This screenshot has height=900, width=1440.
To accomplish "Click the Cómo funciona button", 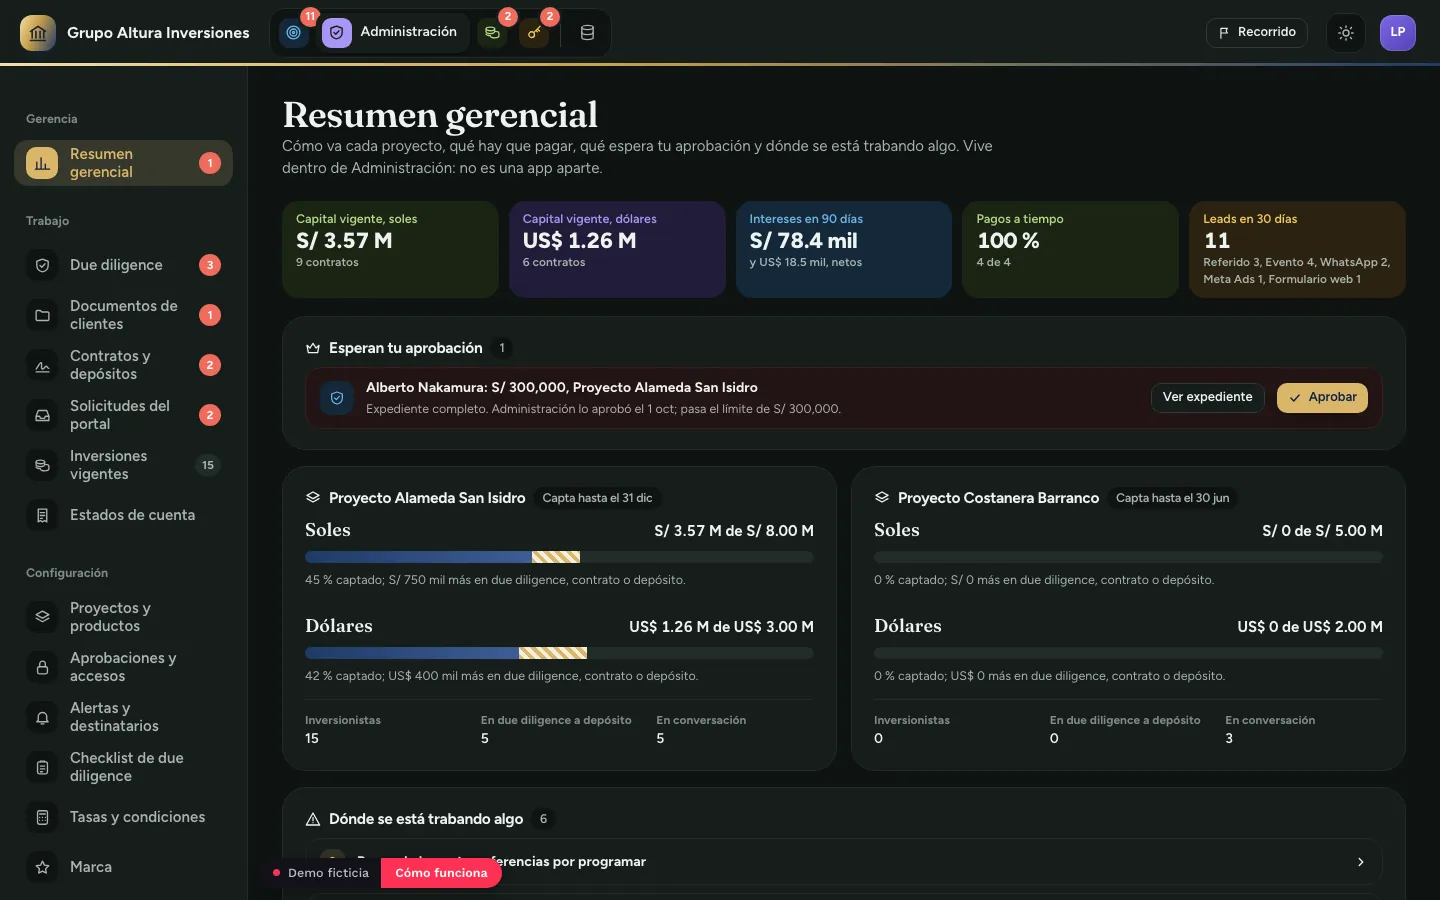I will click(441, 873).
